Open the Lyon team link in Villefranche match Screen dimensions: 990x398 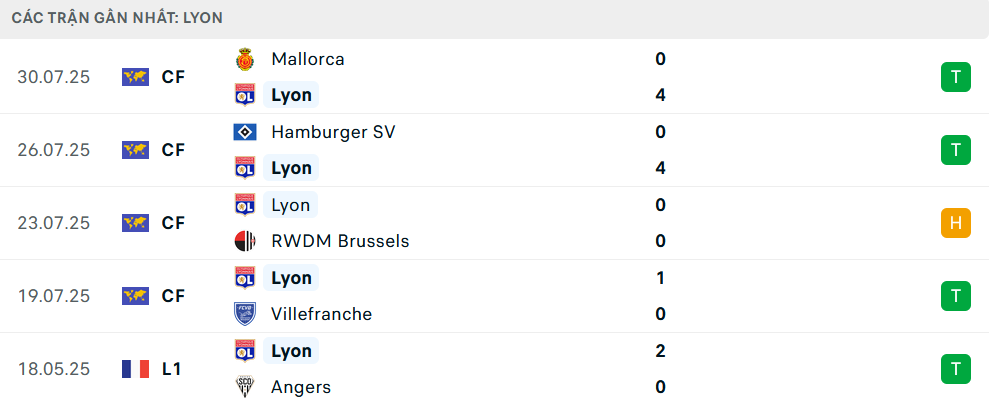point(291,278)
